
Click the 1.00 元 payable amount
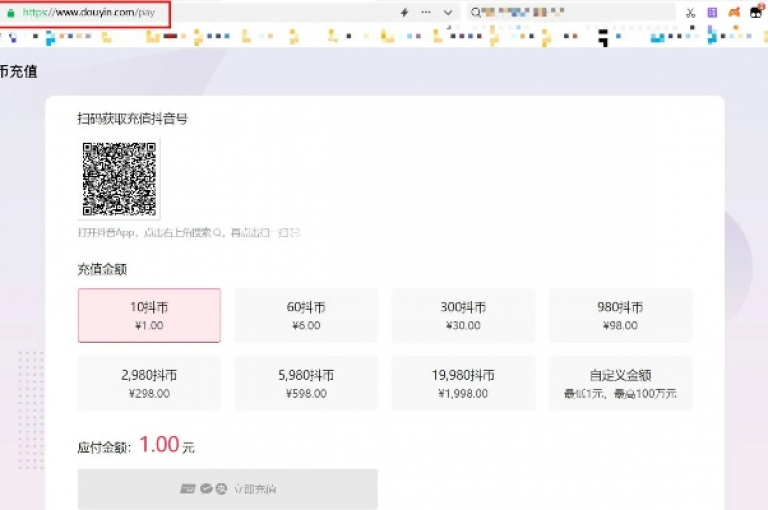167,445
